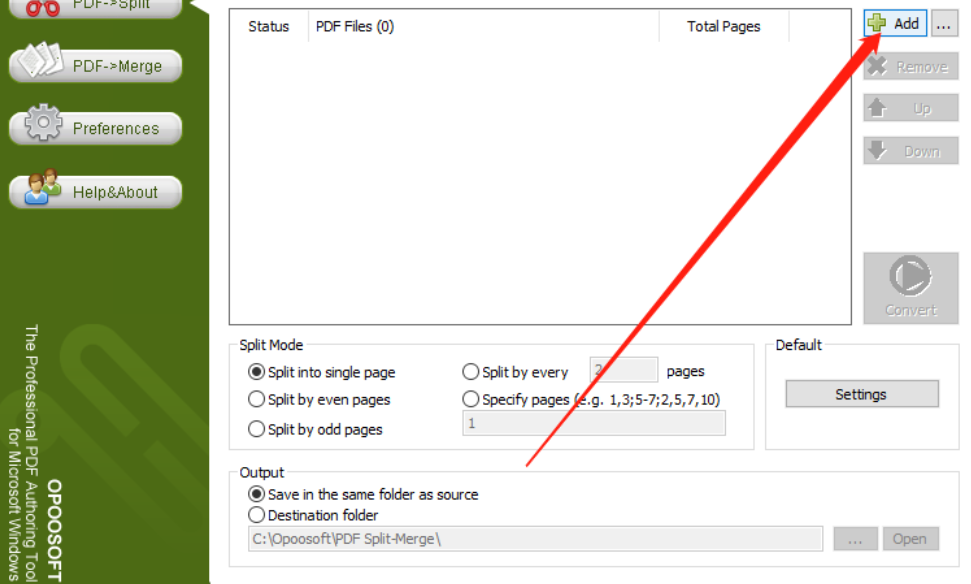The image size is (971, 584).
Task: Click the Status column header
Action: point(269,26)
